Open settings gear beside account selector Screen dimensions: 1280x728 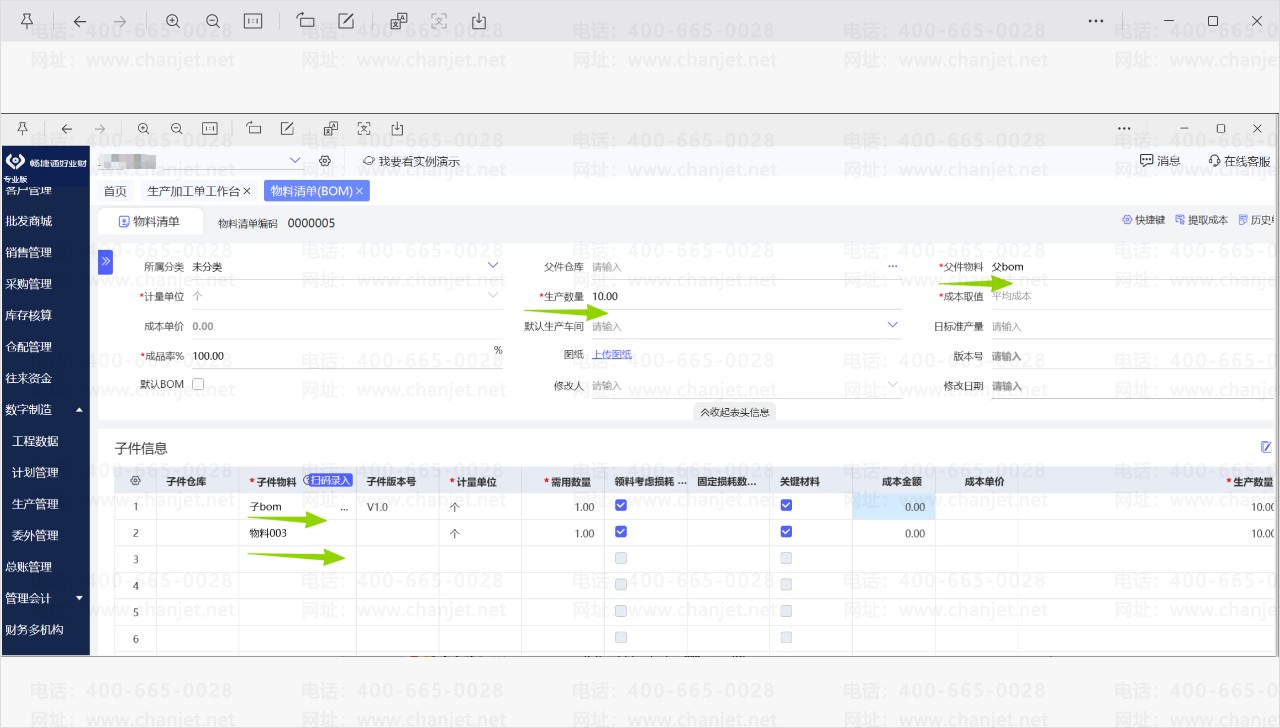click(325, 161)
